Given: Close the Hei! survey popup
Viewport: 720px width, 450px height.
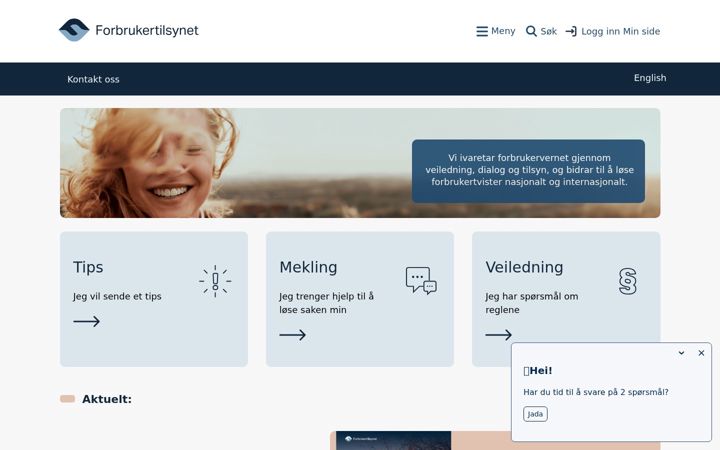Looking at the screenshot, I should (x=701, y=353).
